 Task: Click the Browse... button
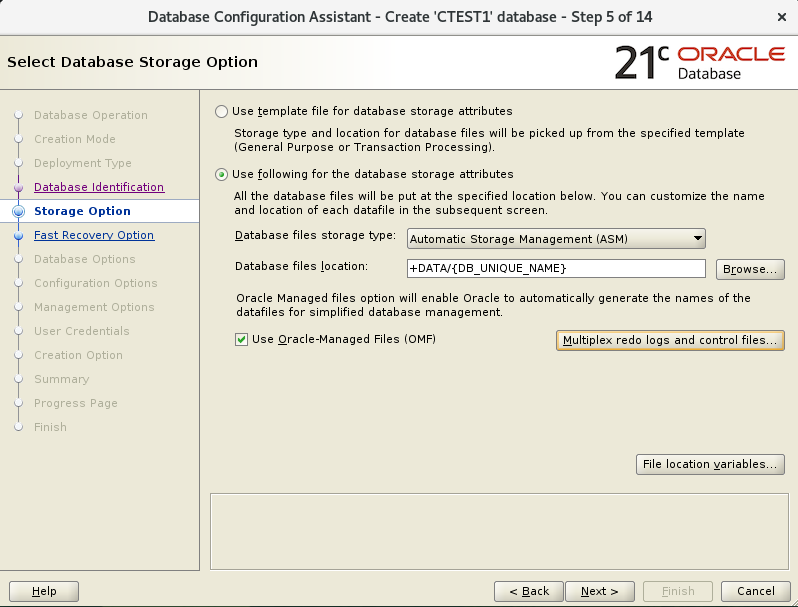pos(750,269)
